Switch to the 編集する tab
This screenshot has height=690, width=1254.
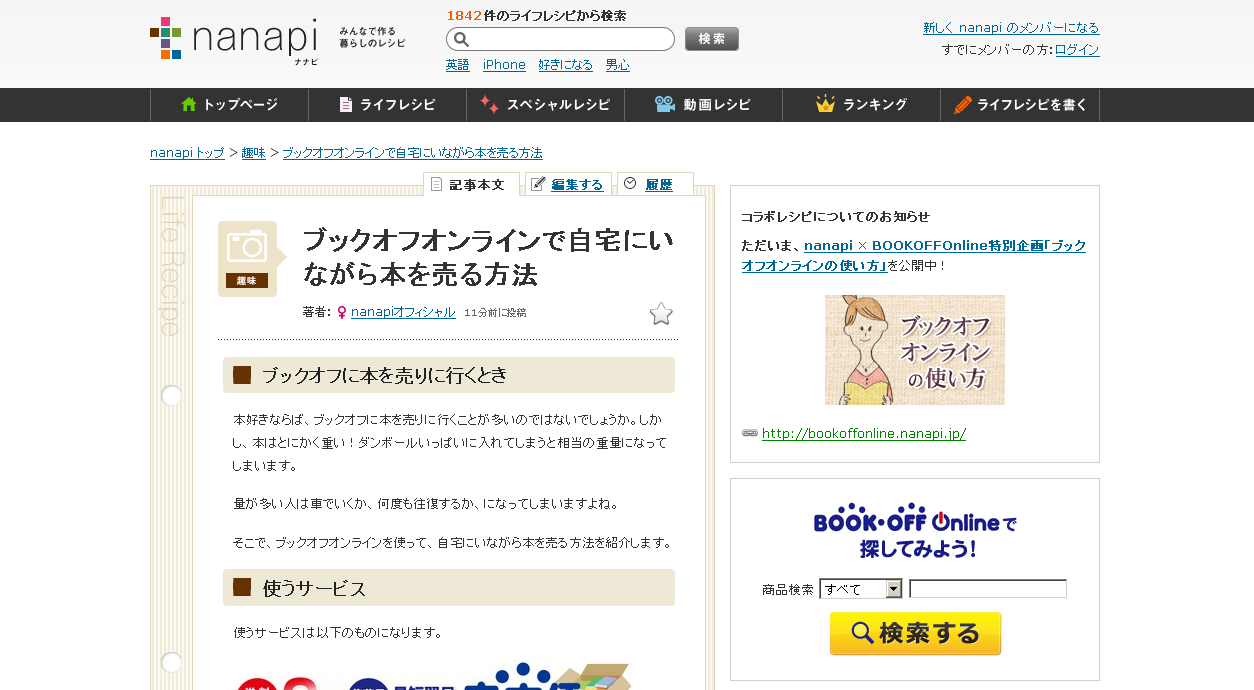pyautogui.click(x=568, y=184)
